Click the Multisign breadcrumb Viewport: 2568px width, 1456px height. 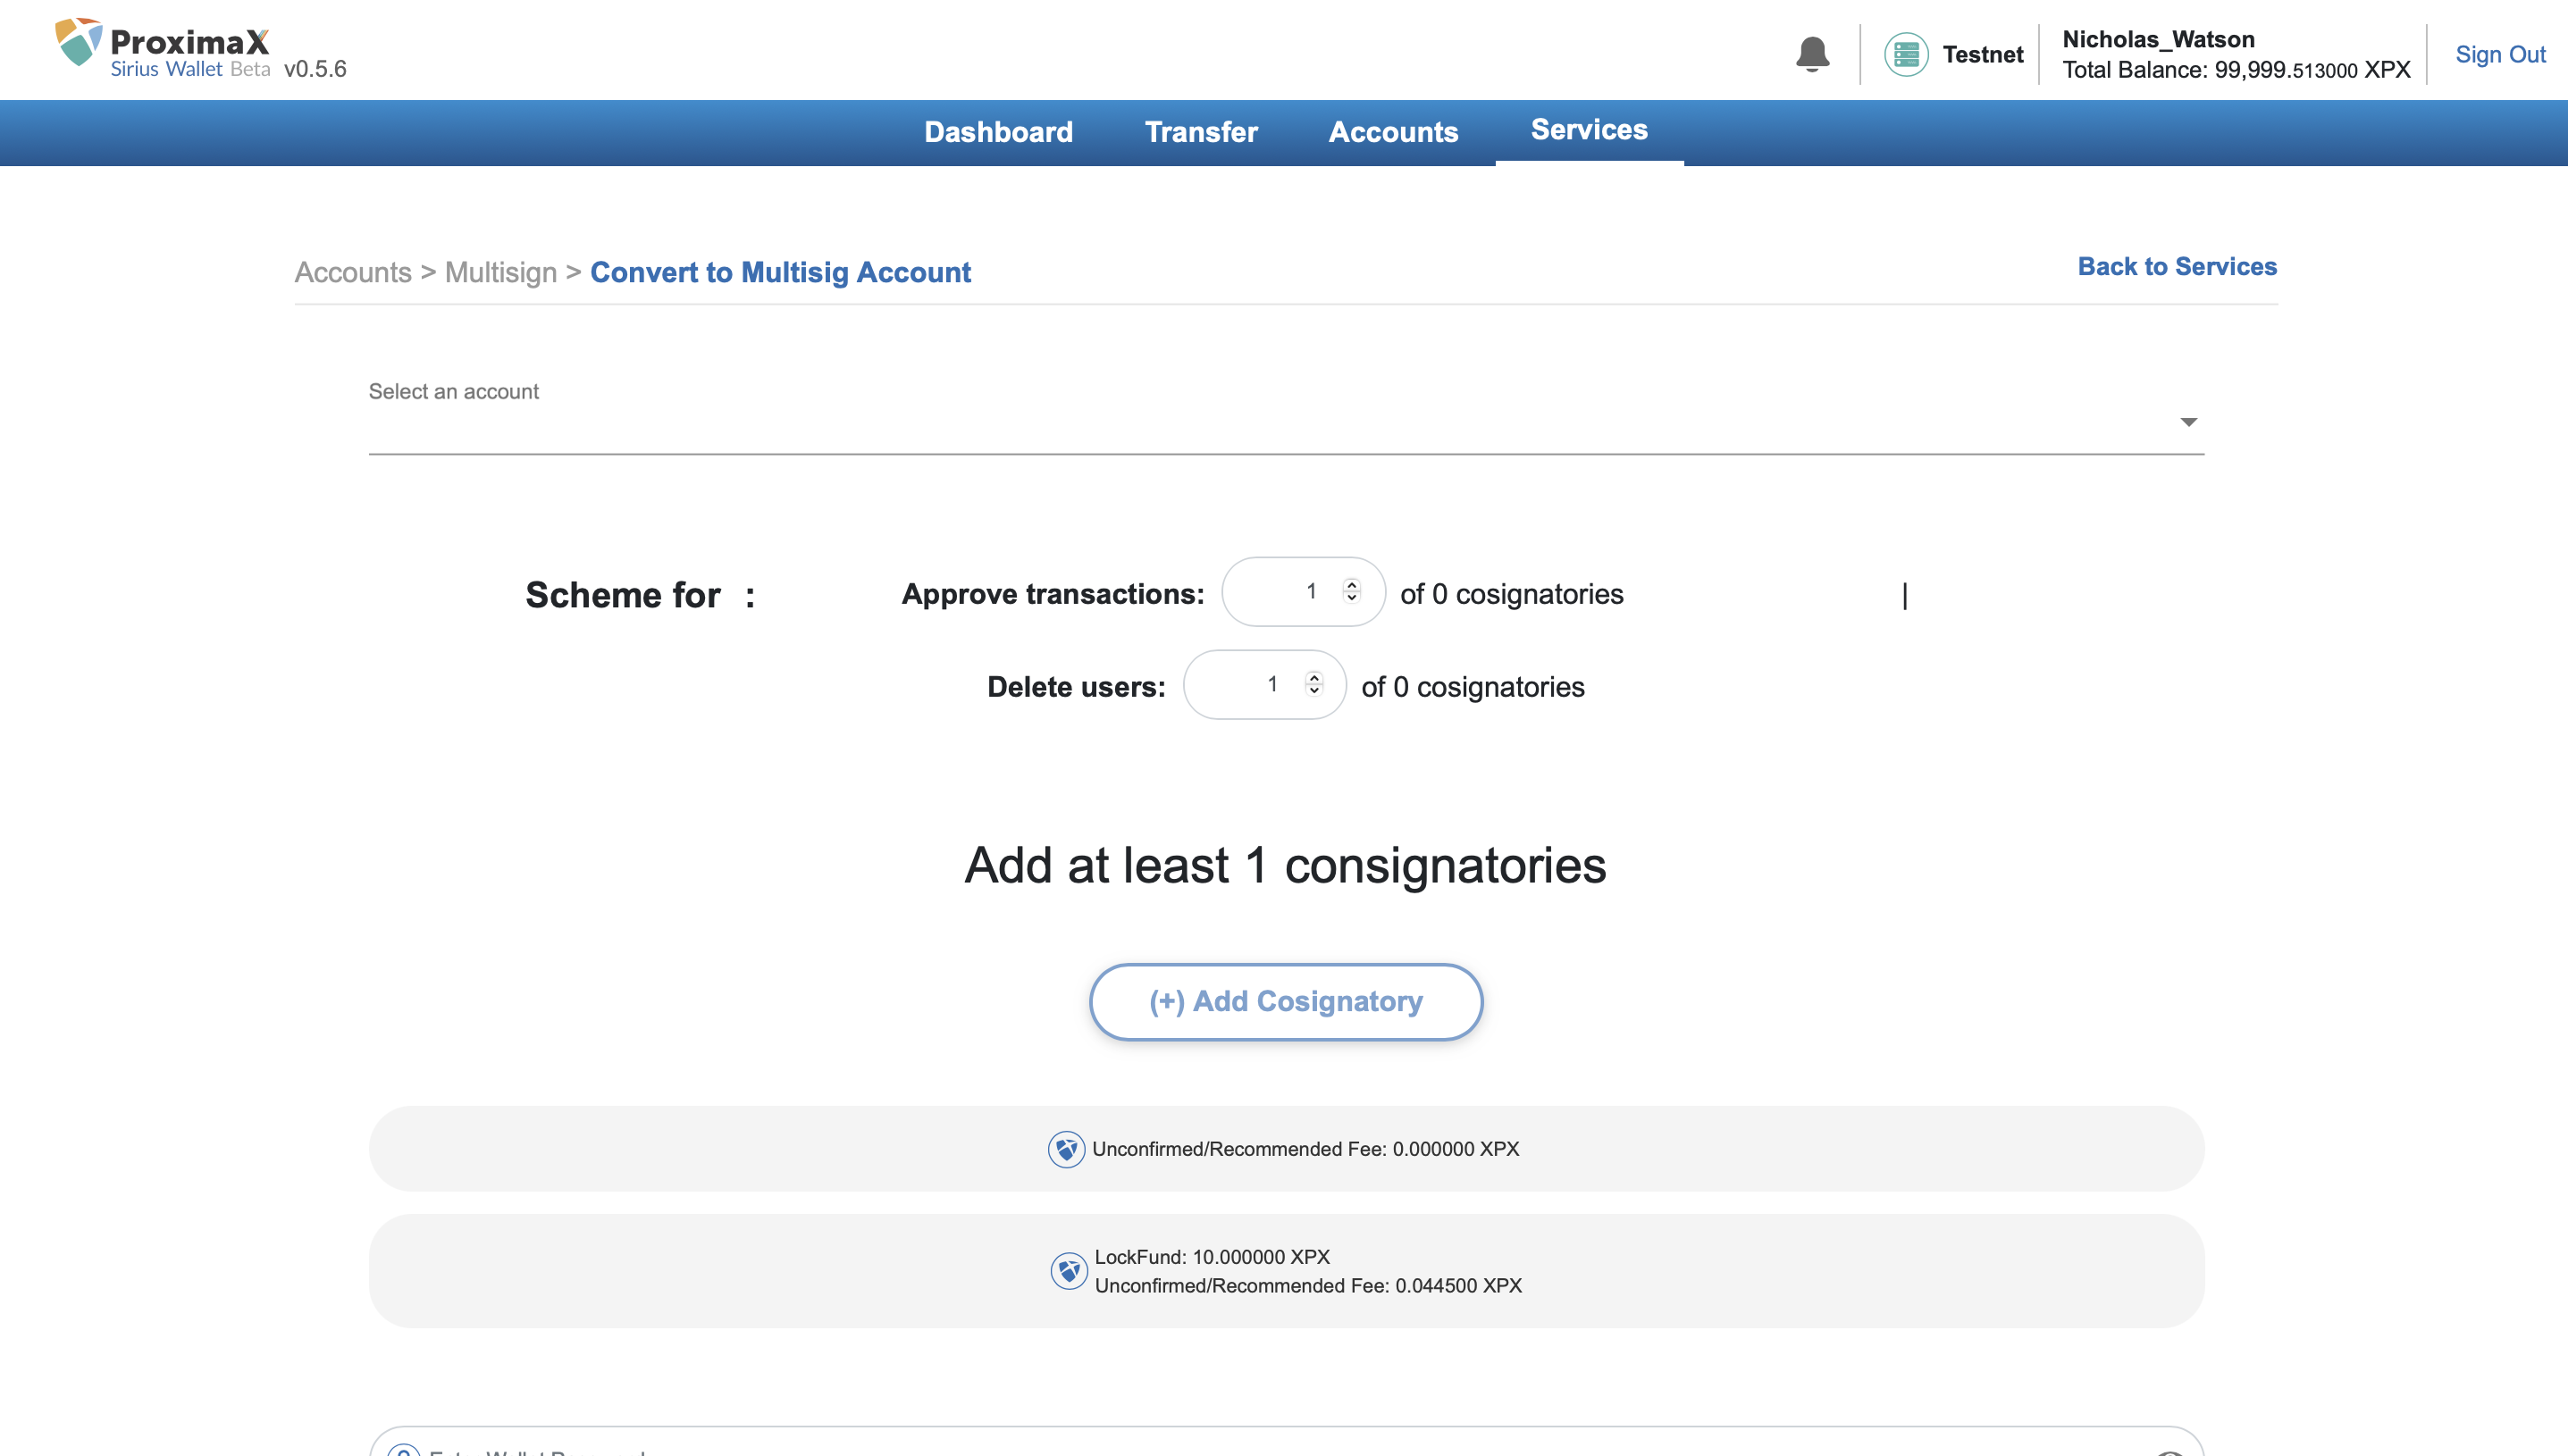500,272
